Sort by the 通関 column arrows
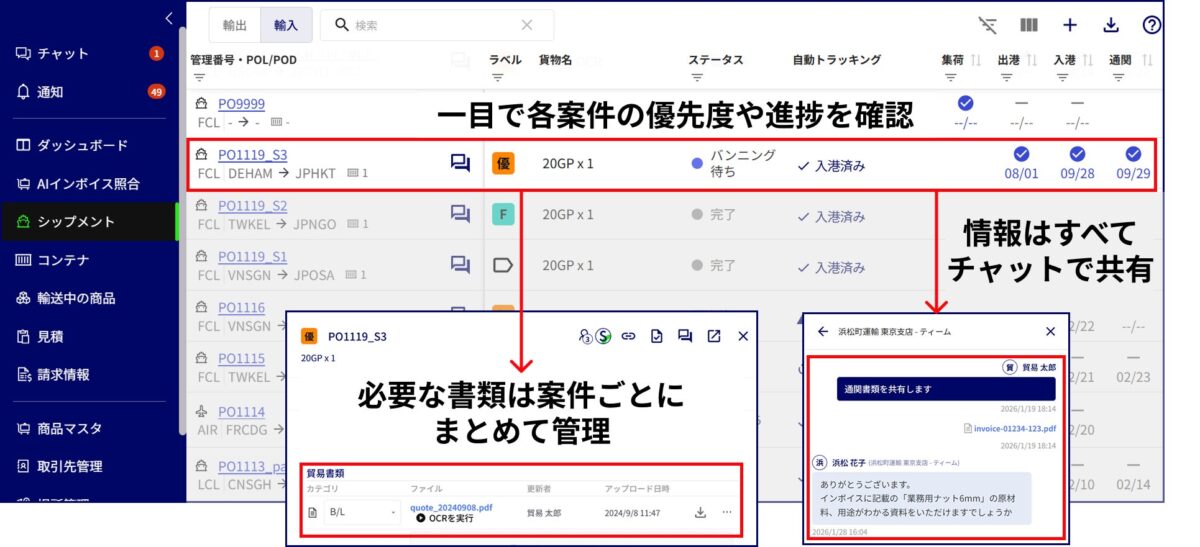Screen dimensions: 1200x547 1146,60
